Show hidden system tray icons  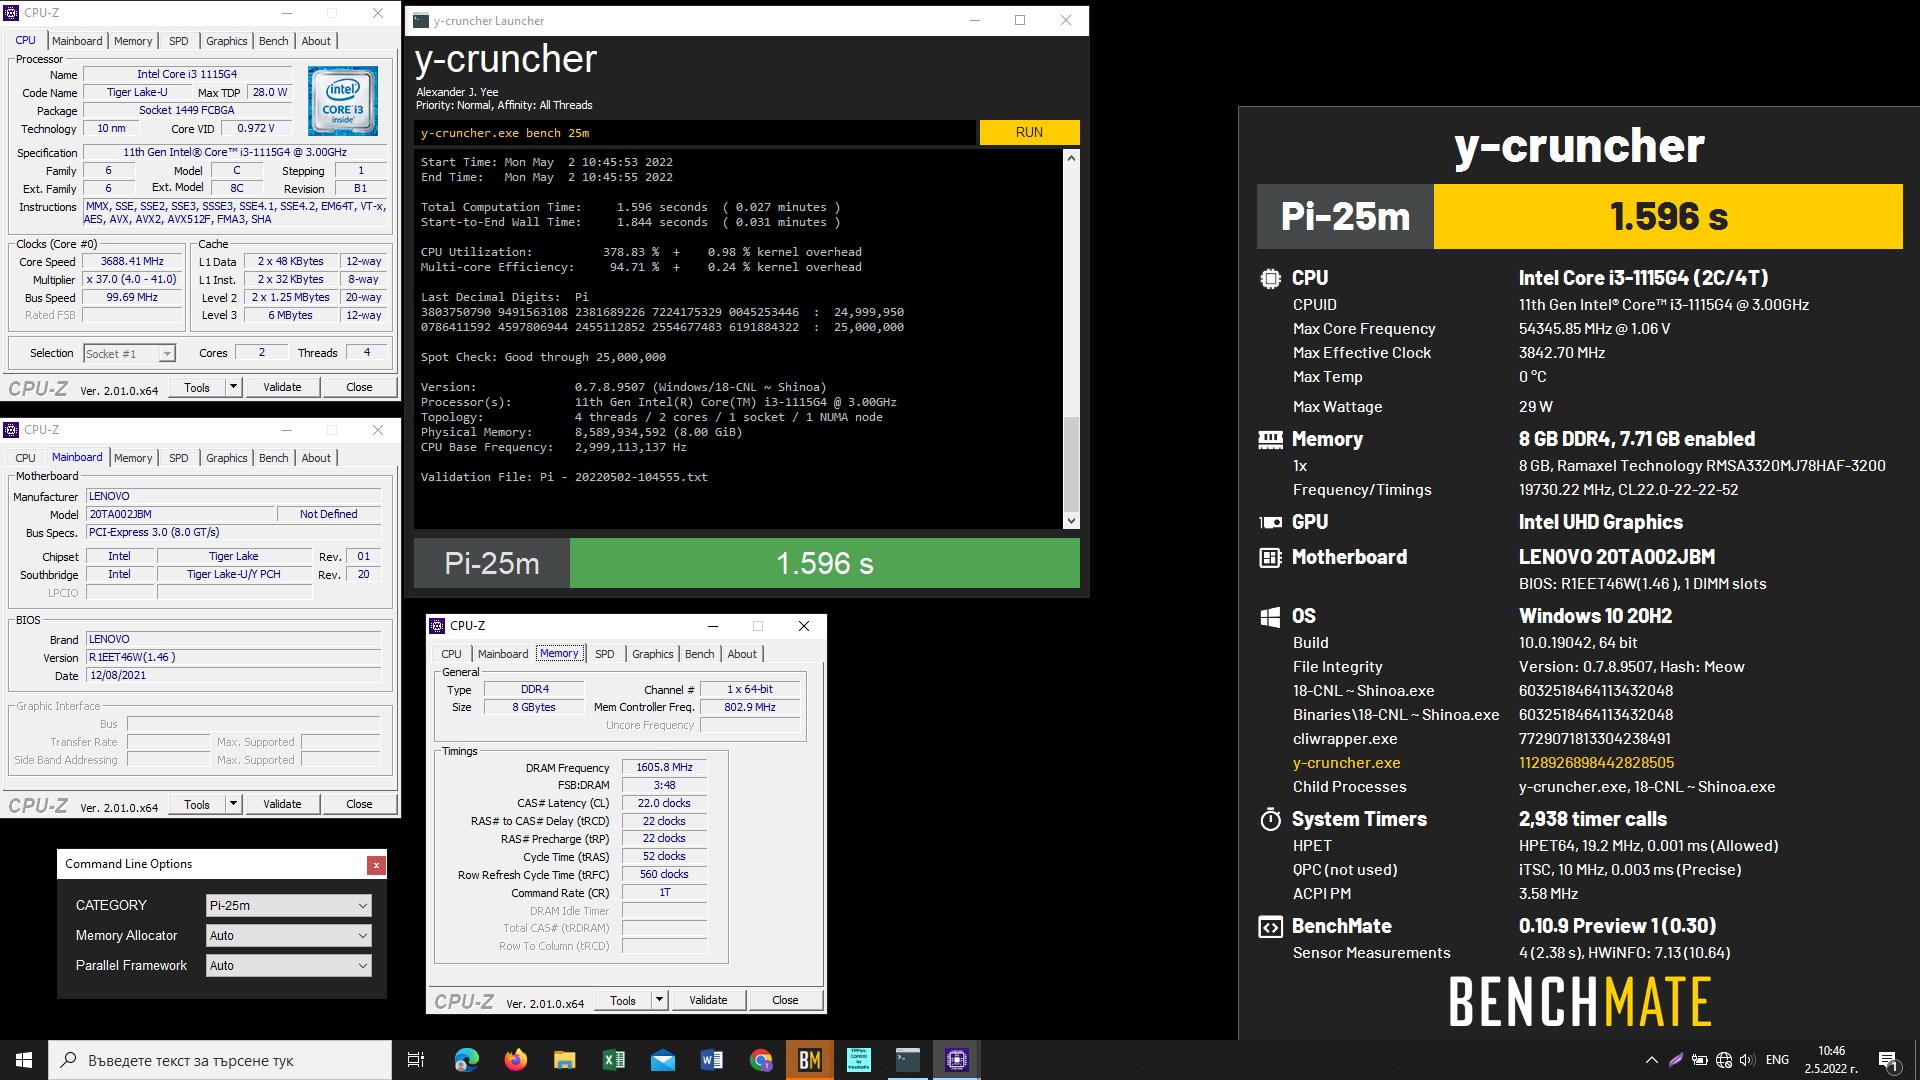(x=1651, y=1060)
